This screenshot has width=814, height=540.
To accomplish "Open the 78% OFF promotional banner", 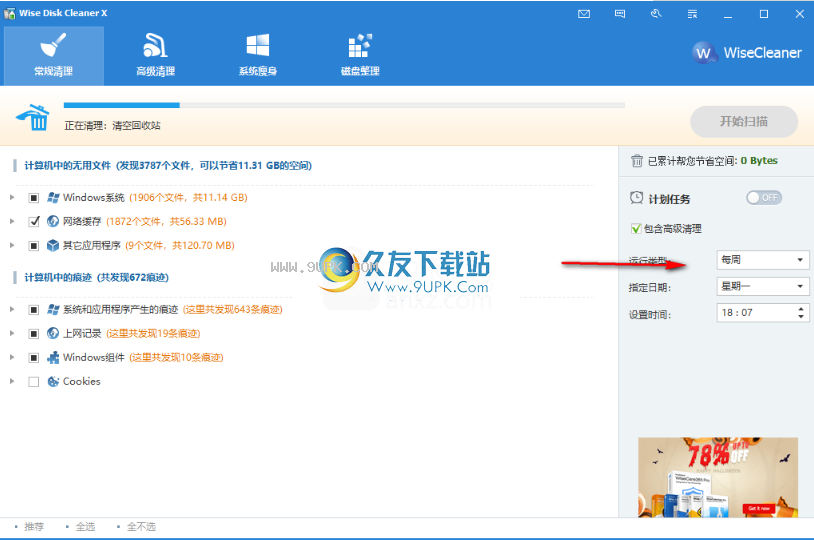I will pyautogui.click(x=718, y=477).
